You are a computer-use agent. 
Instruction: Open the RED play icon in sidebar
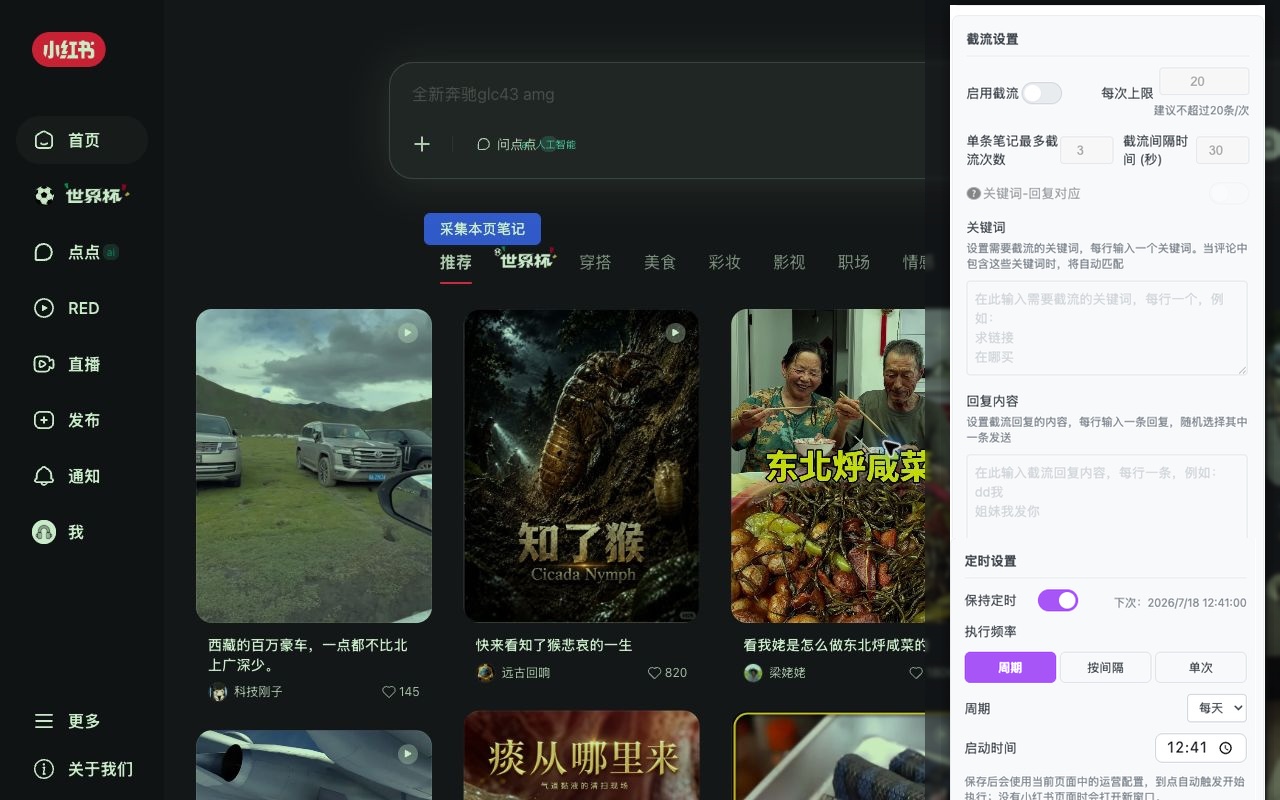[x=44, y=308]
